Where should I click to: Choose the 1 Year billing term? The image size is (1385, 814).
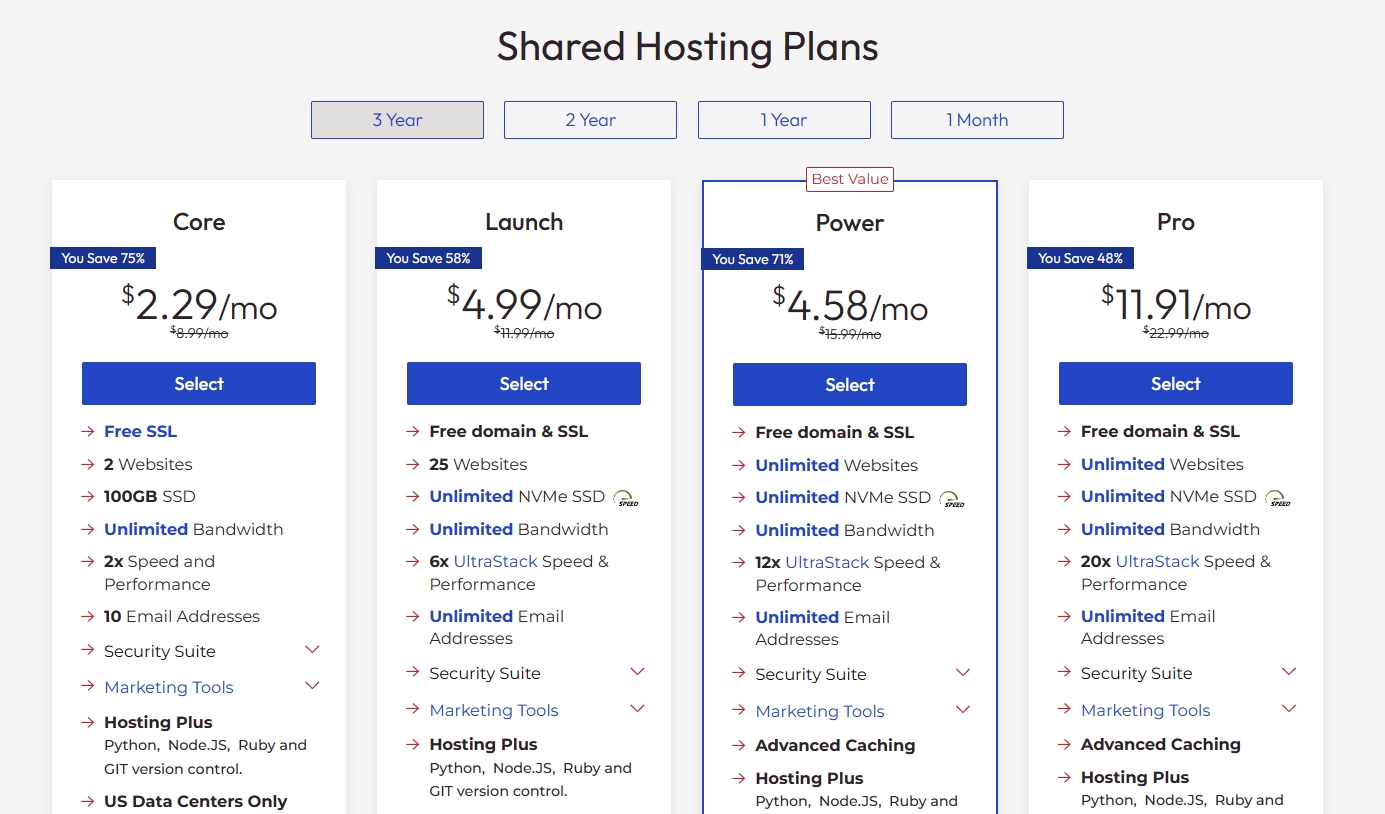pos(784,120)
